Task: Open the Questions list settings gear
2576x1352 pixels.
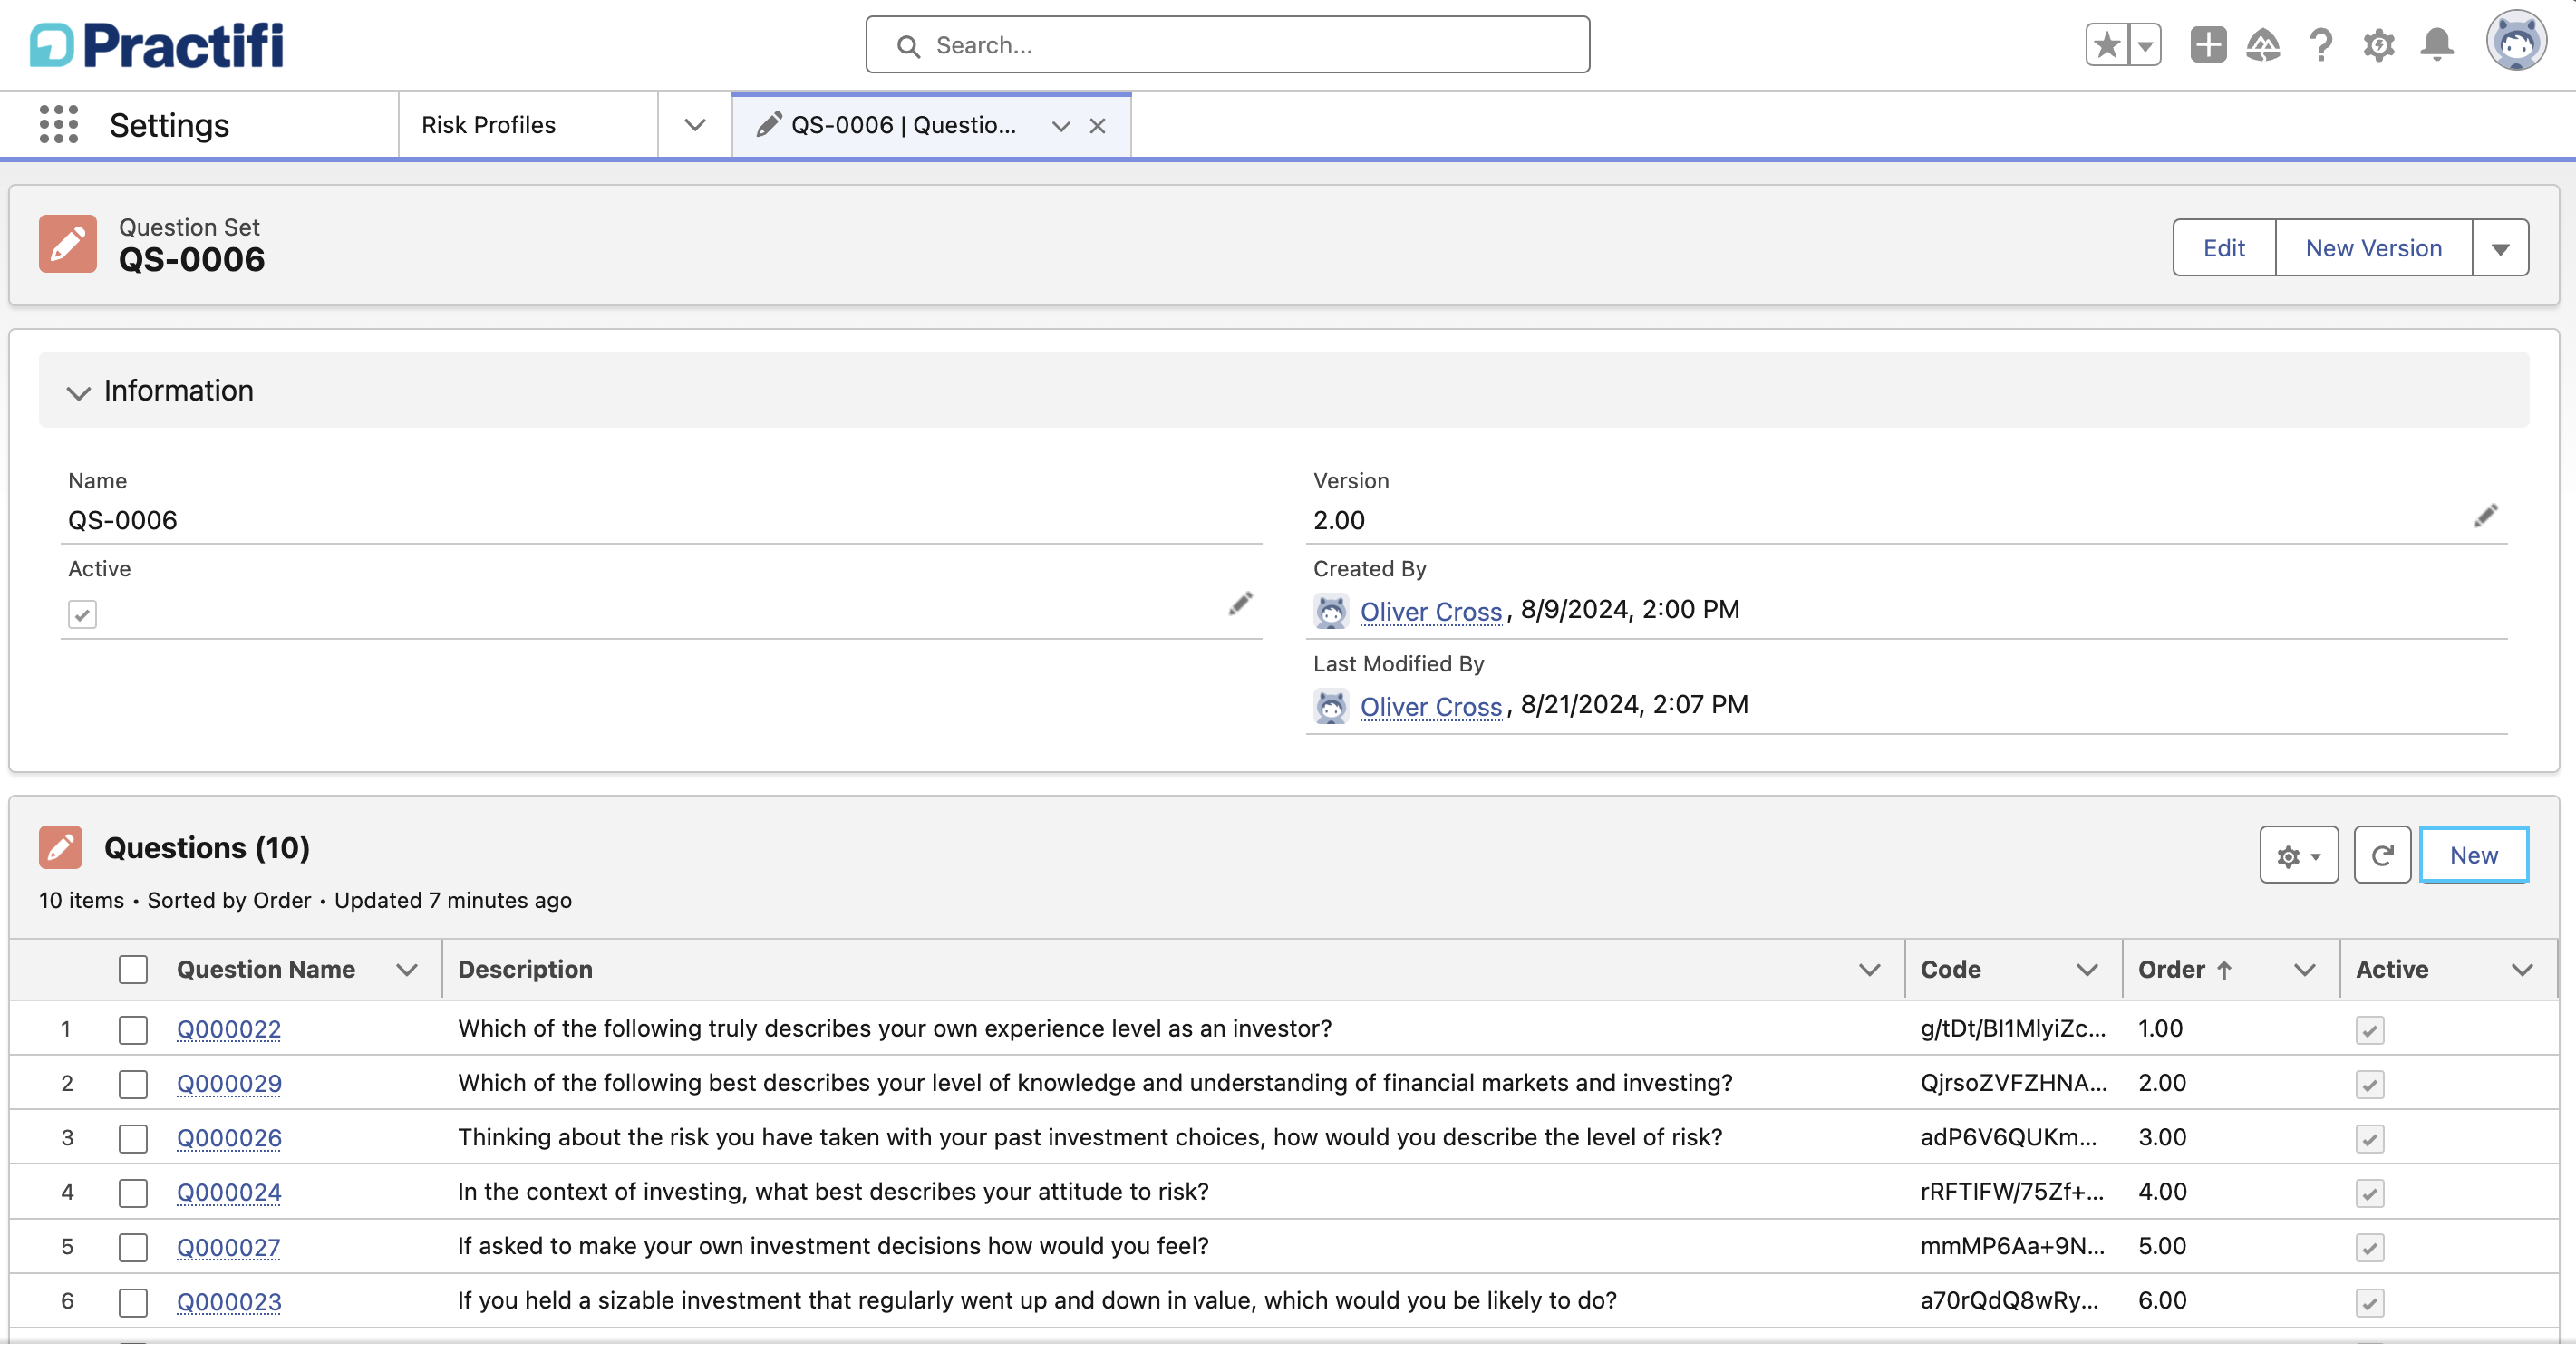Action: [x=2298, y=855]
